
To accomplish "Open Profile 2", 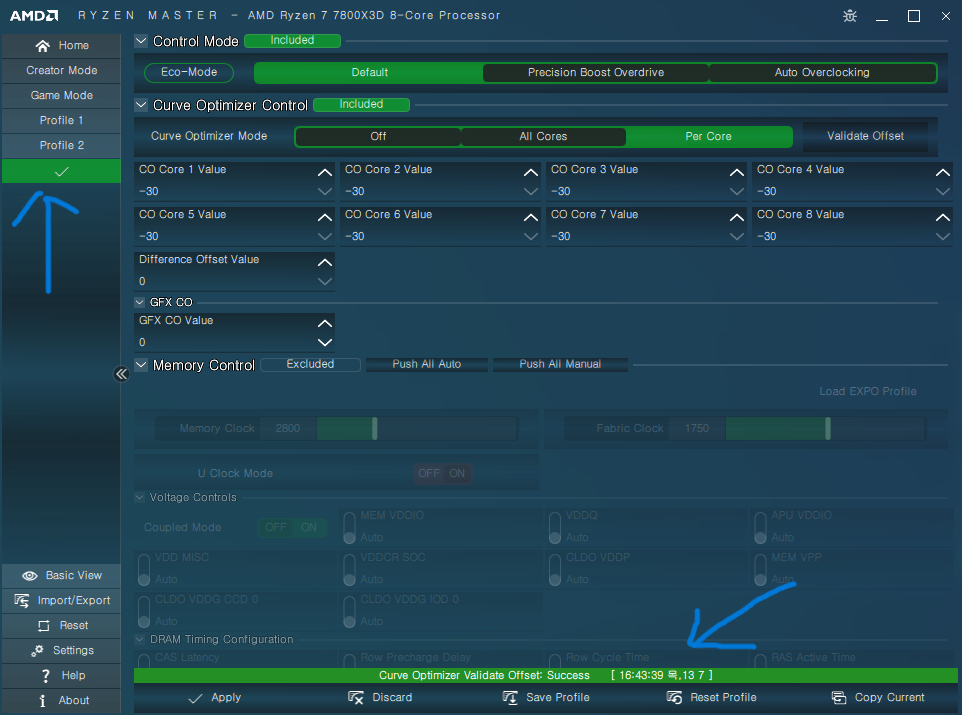I will coord(61,145).
